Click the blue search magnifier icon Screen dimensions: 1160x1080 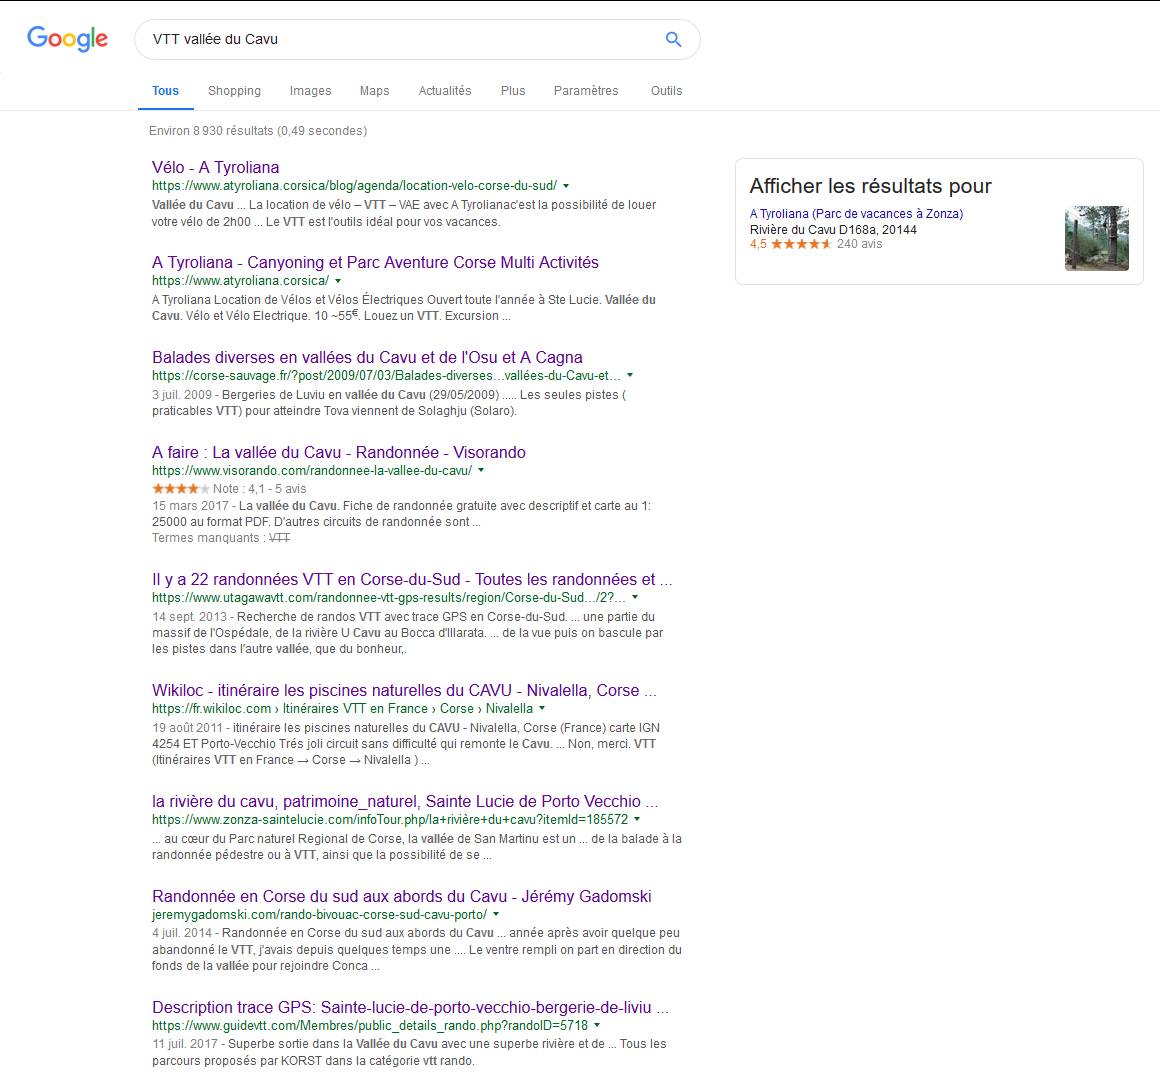673,39
